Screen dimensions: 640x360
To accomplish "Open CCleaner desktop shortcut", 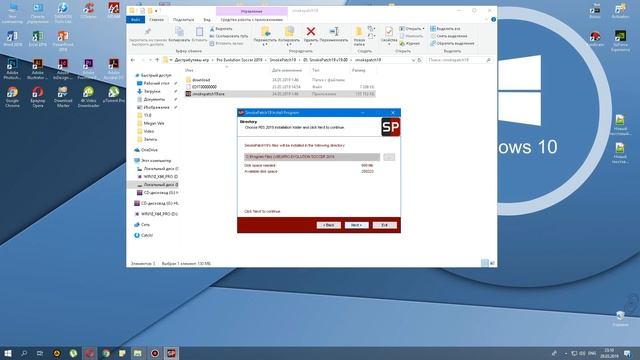I will click(x=89, y=10).
